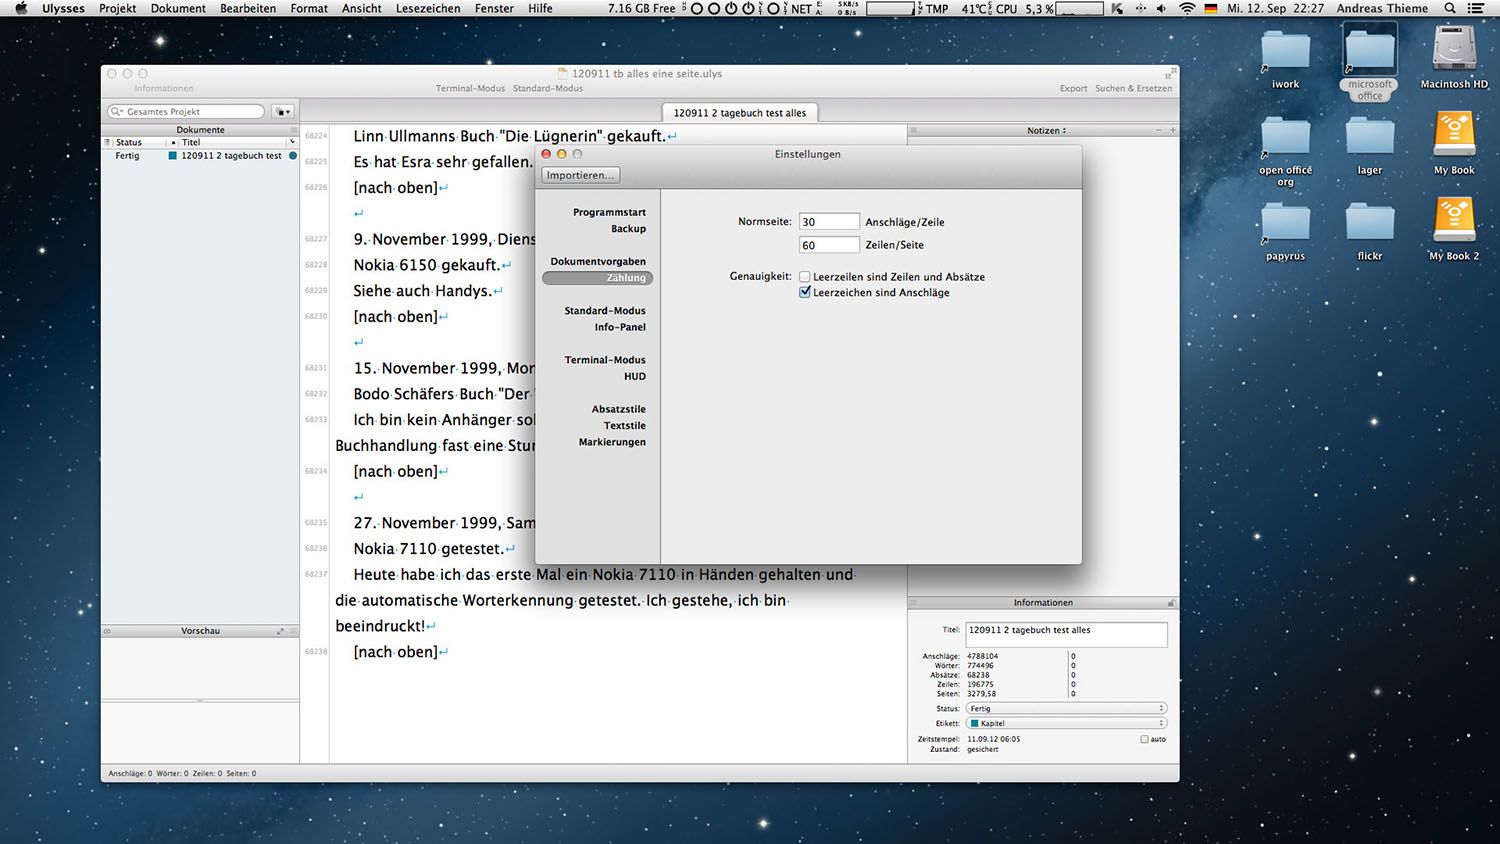Image resolution: width=1500 pixels, height=844 pixels.
Task: Click the teal Kapitel label square in document row
Action: 173,156
